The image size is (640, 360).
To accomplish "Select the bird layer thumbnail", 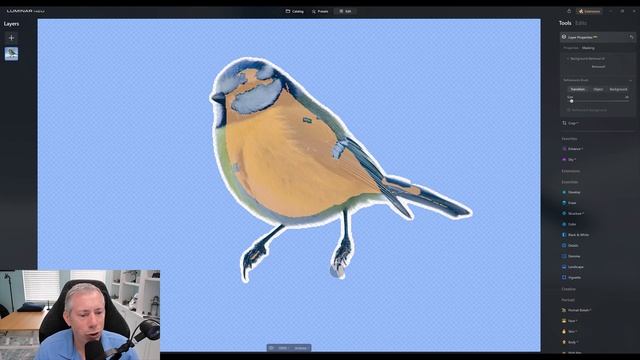I will click(x=11, y=54).
